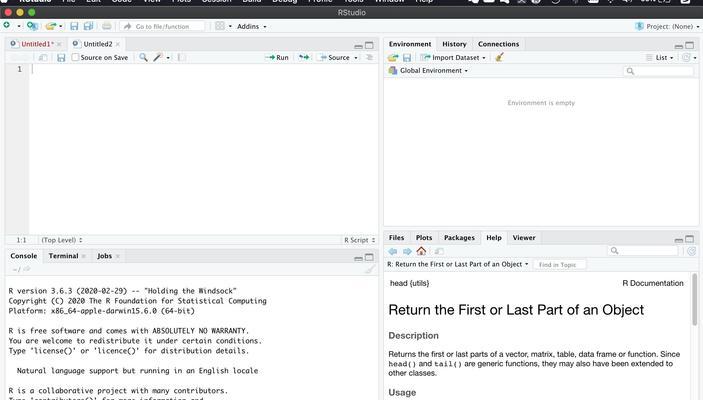
Task: Show the document outline icon
Action: (369, 57)
